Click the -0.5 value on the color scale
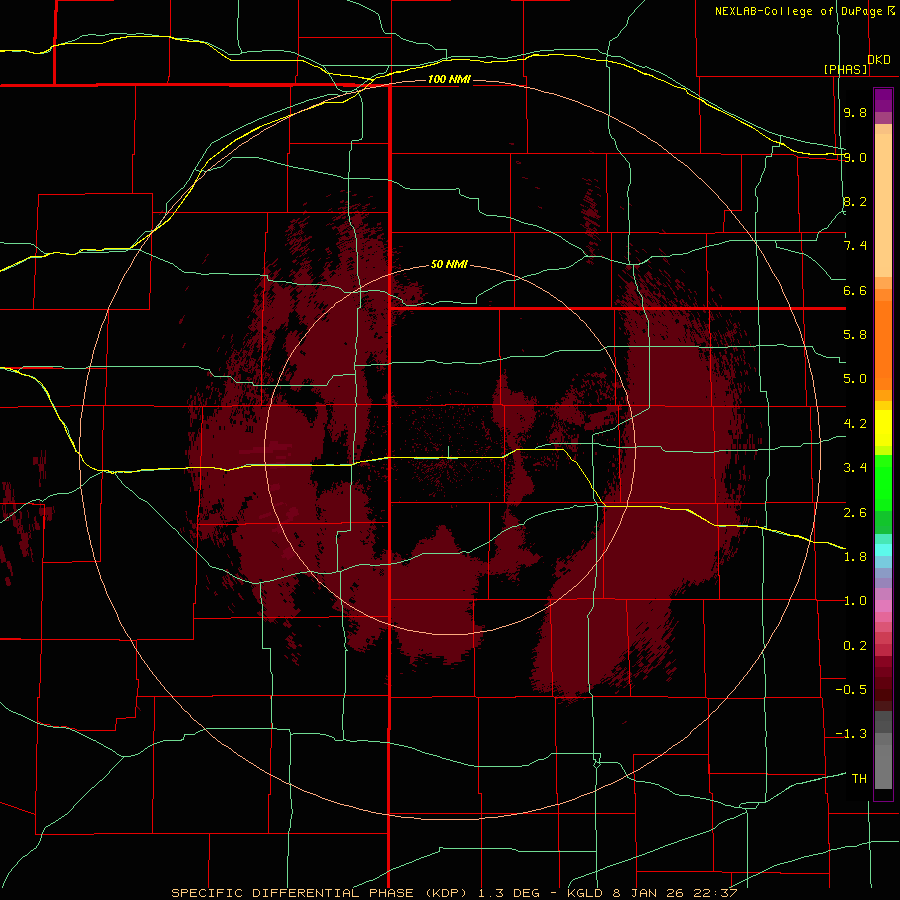900x900 pixels. (x=851, y=690)
